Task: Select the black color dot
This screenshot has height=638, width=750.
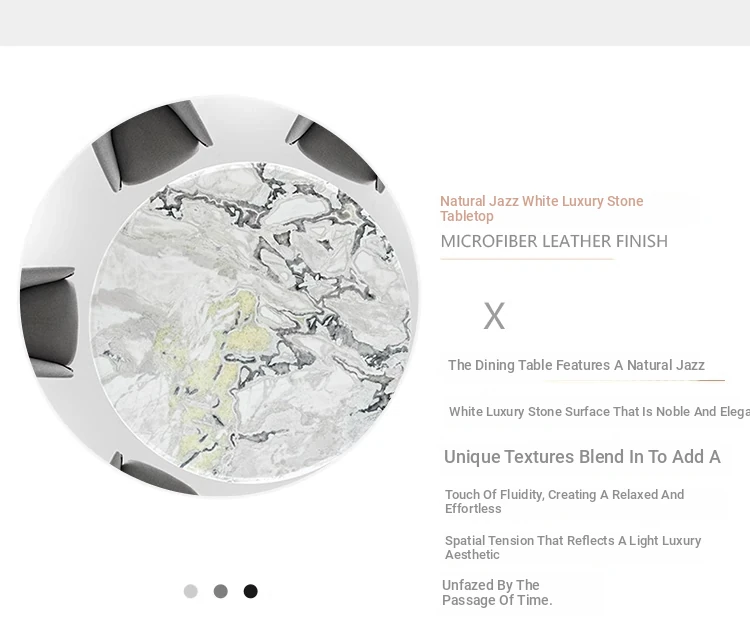Action: pos(251,591)
